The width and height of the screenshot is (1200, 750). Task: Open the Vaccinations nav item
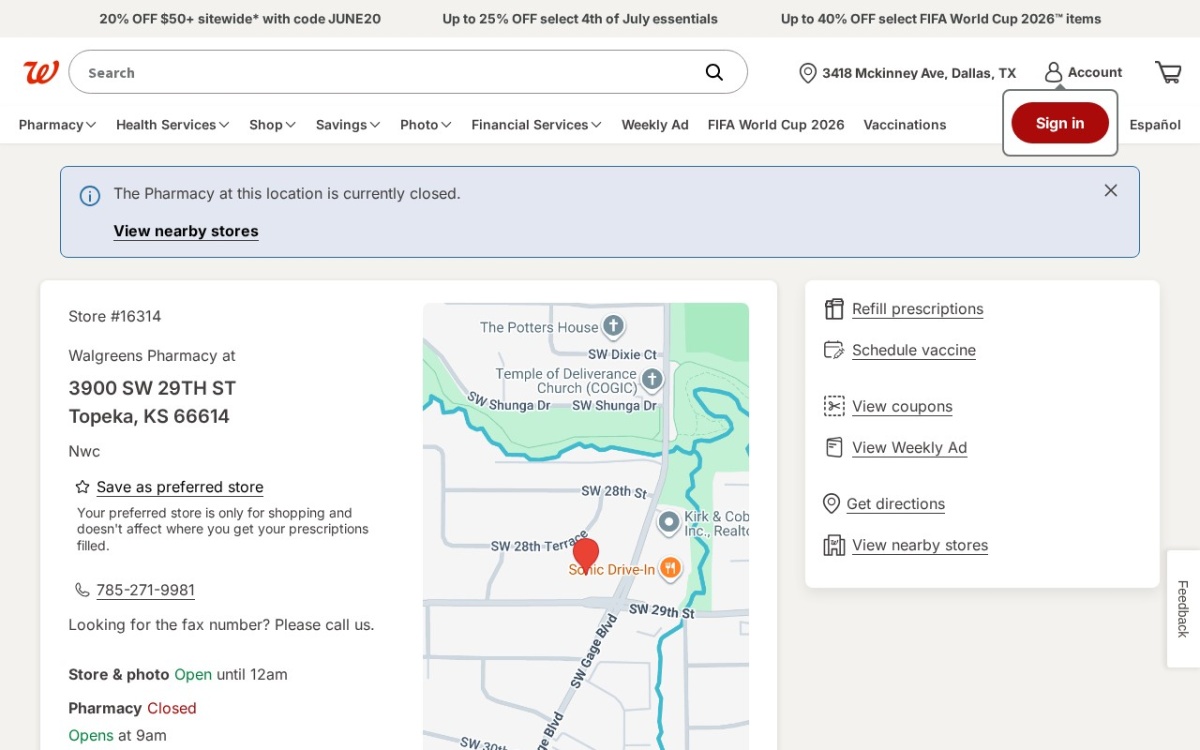click(x=905, y=125)
